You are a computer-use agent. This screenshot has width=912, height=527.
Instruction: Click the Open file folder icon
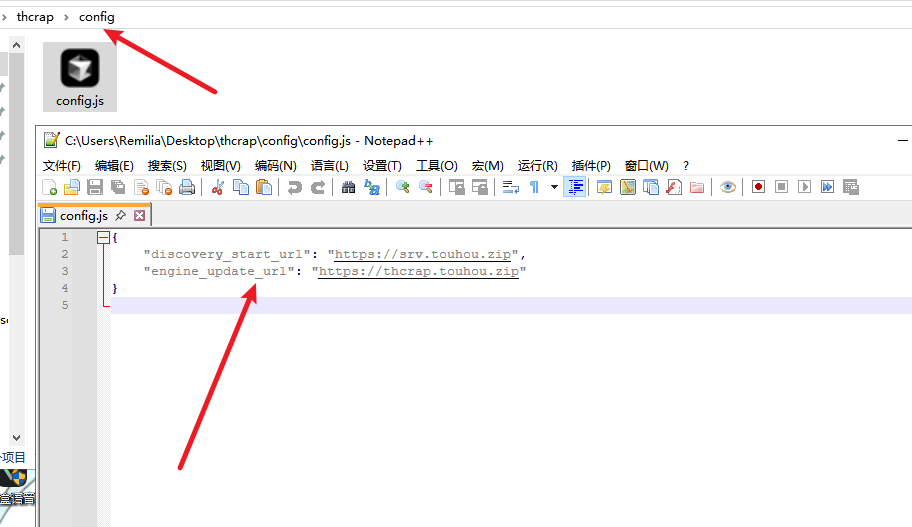point(72,187)
